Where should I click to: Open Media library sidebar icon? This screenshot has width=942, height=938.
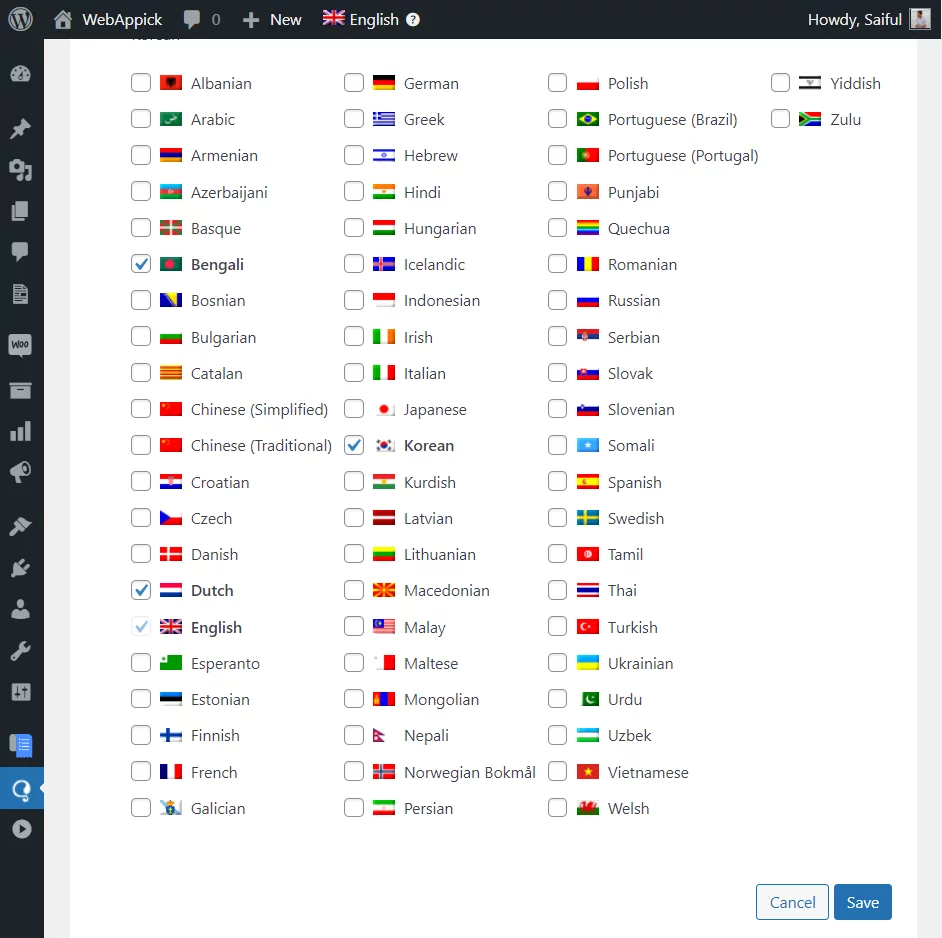tap(20, 171)
